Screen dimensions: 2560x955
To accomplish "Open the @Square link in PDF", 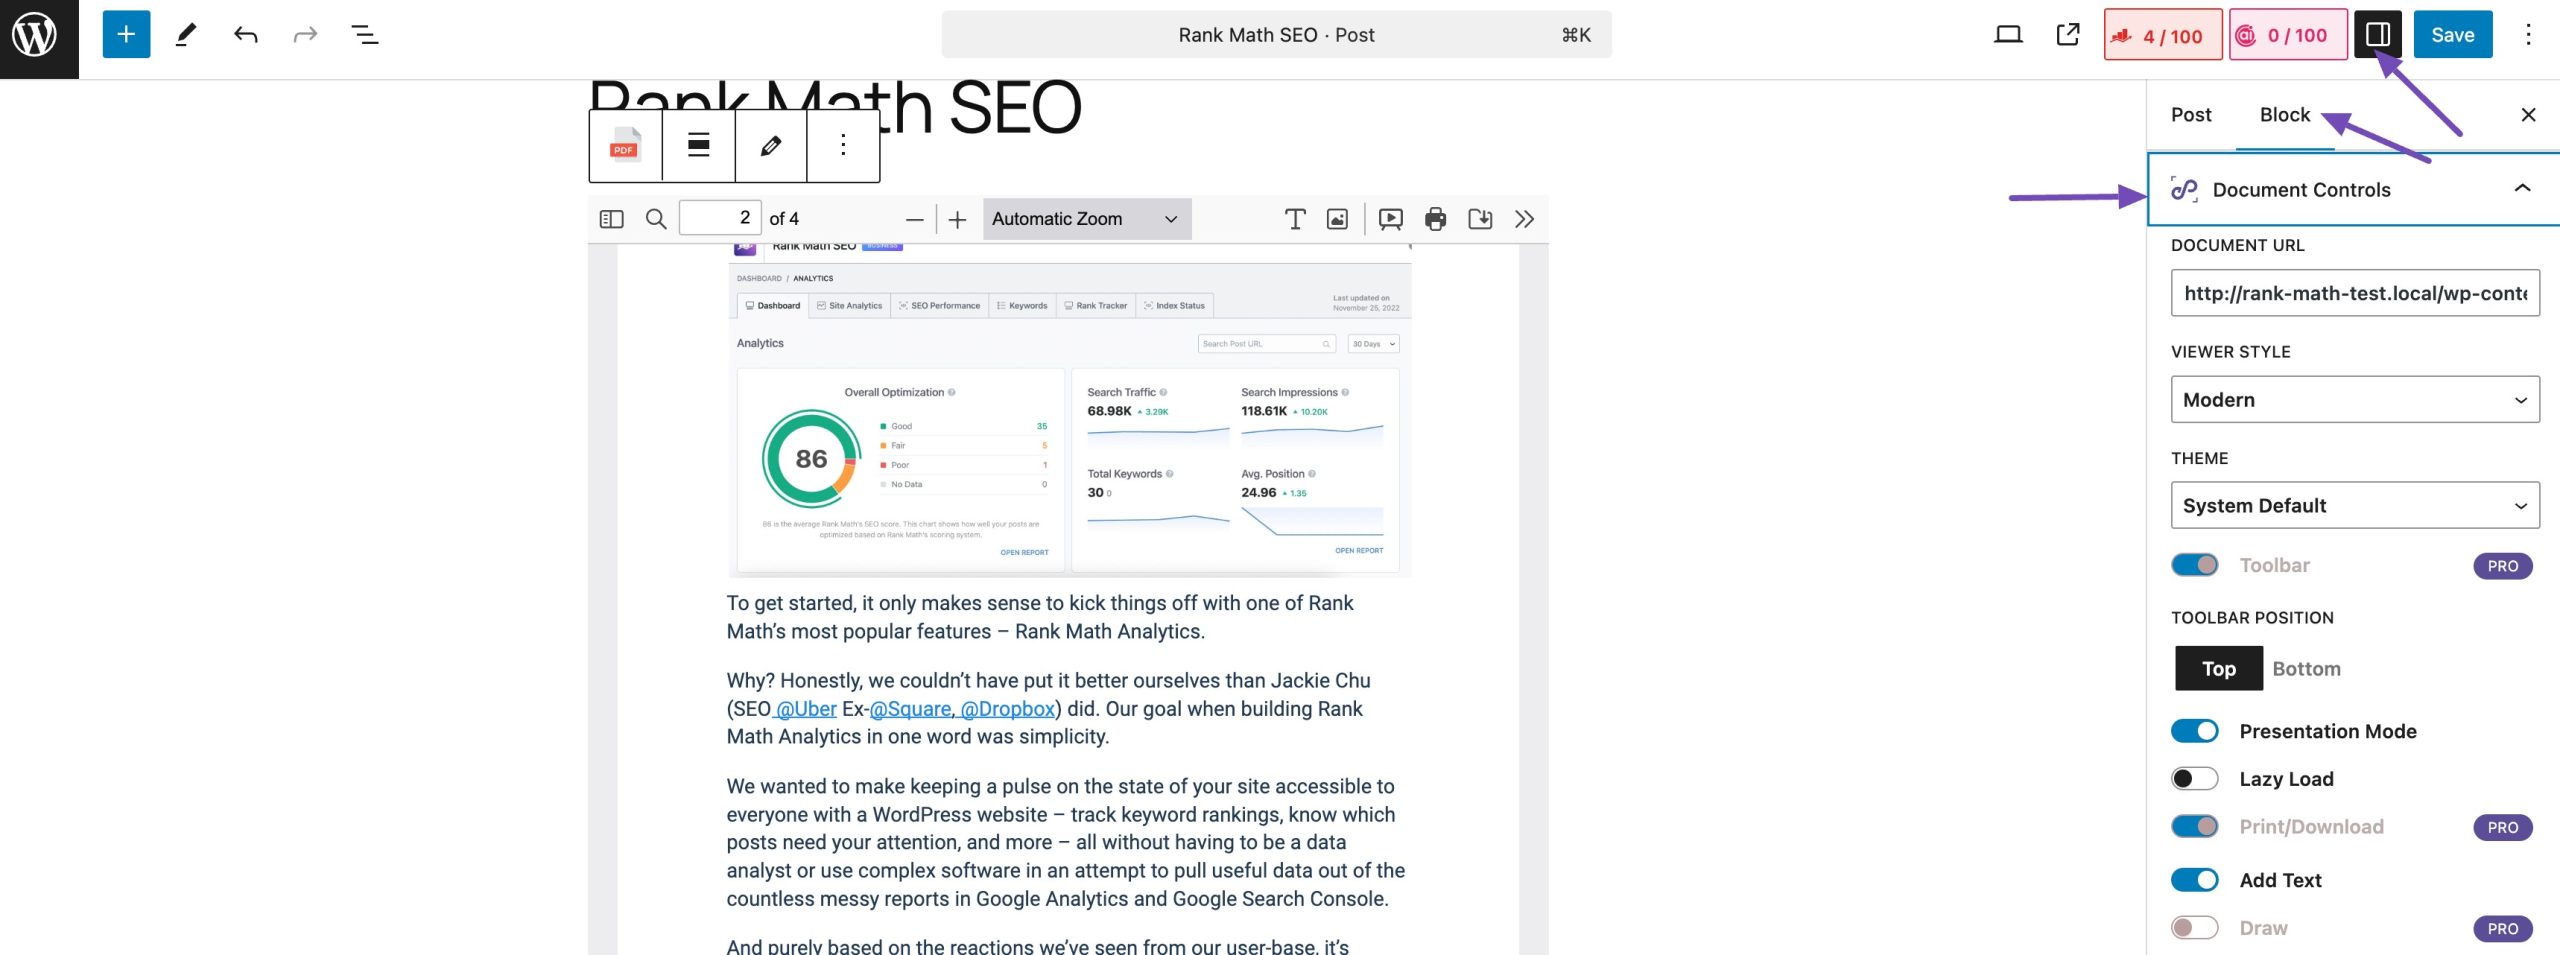I will (x=910, y=709).
